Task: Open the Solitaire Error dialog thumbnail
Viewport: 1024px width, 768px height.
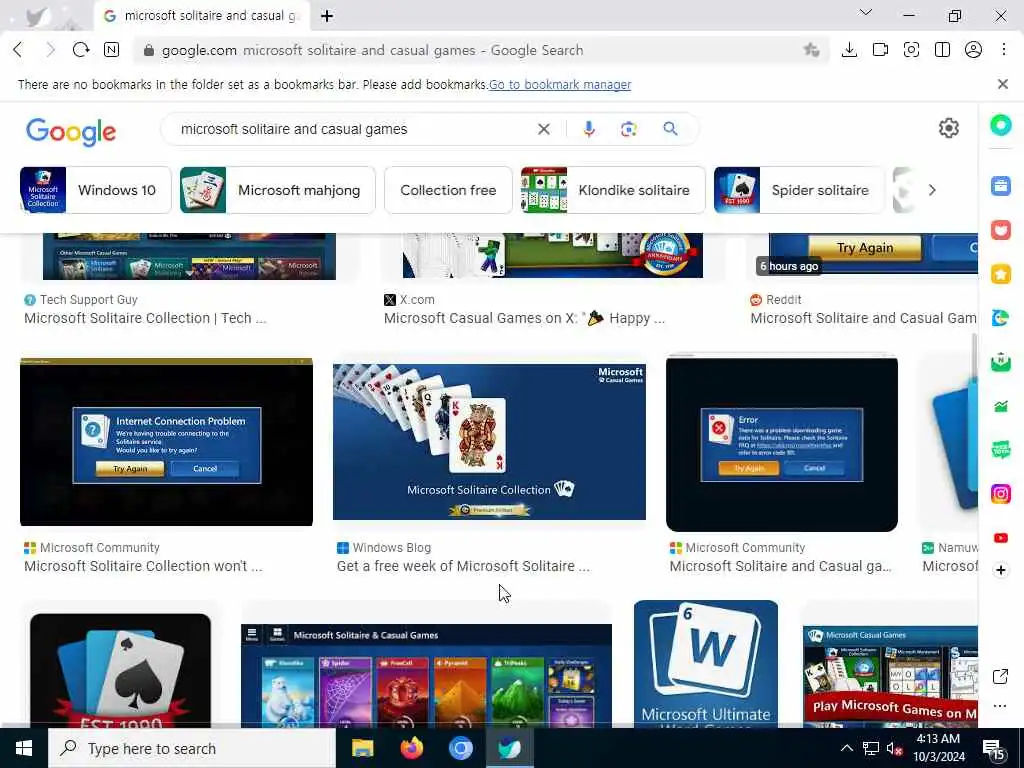Action: (782, 443)
